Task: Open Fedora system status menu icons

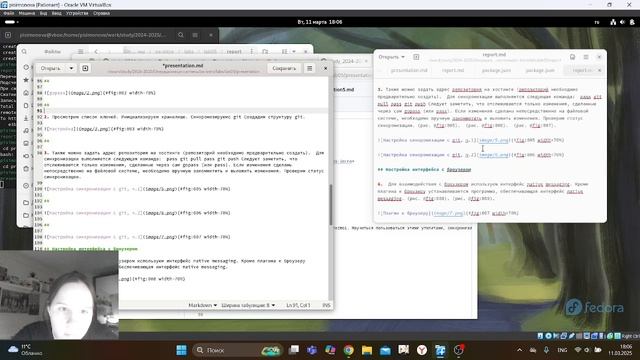Action: point(622,22)
